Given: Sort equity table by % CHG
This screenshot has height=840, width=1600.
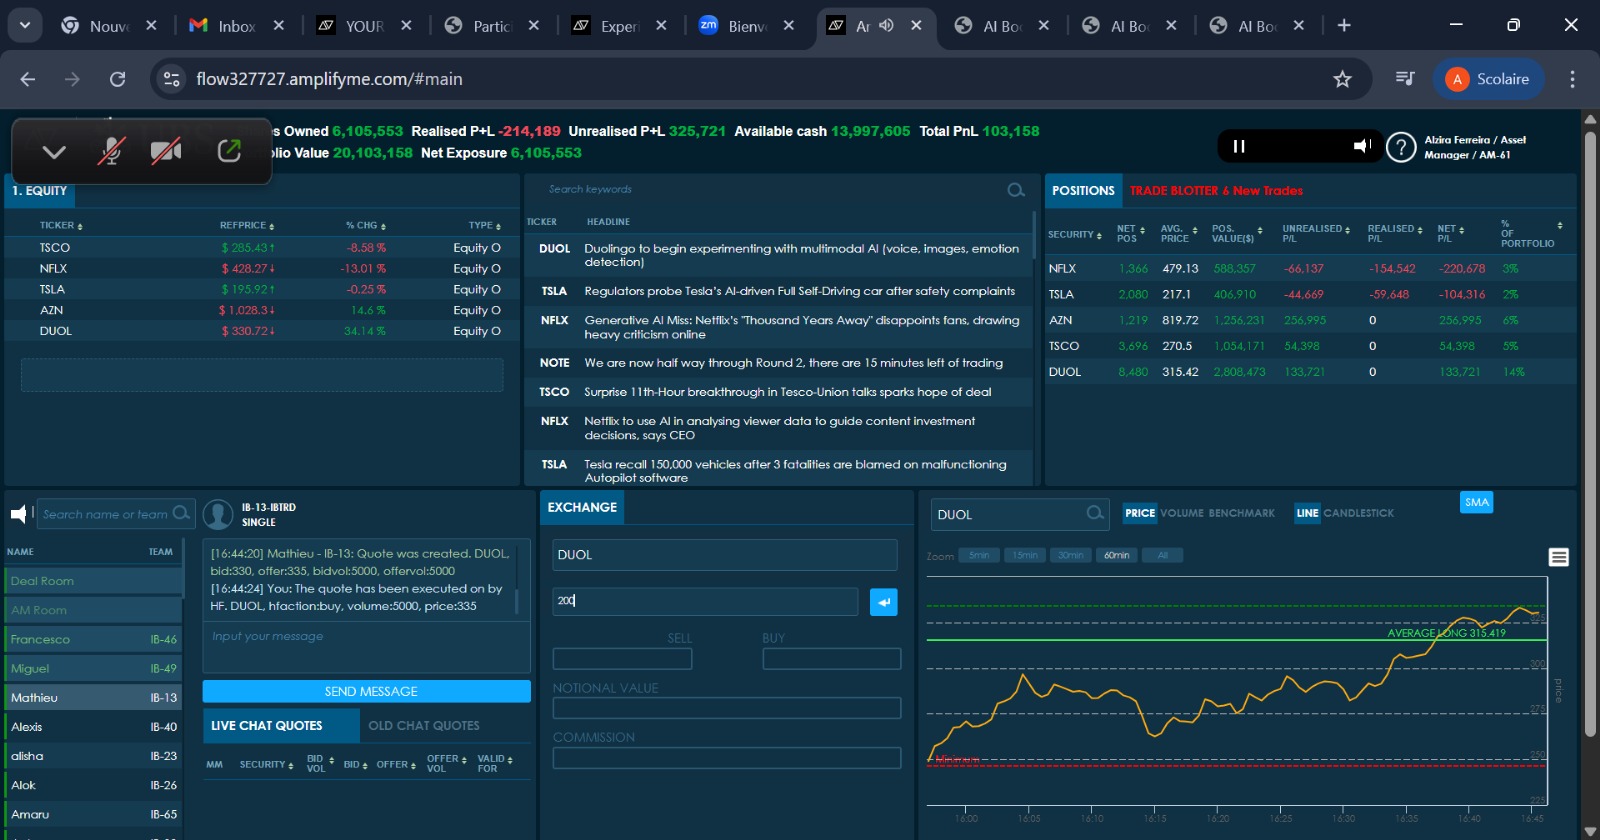Looking at the screenshot, I should point(366,226).
